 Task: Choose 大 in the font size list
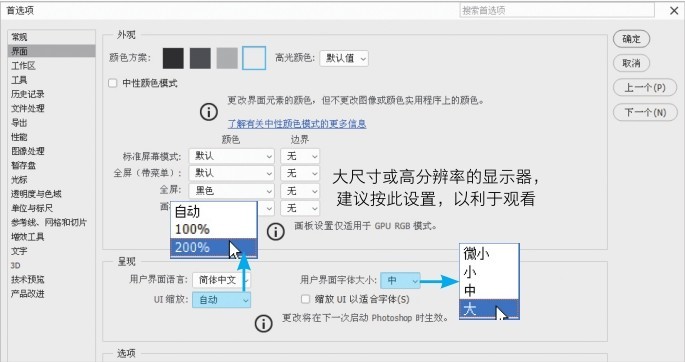pyautogui.click(x=489, y=309)
